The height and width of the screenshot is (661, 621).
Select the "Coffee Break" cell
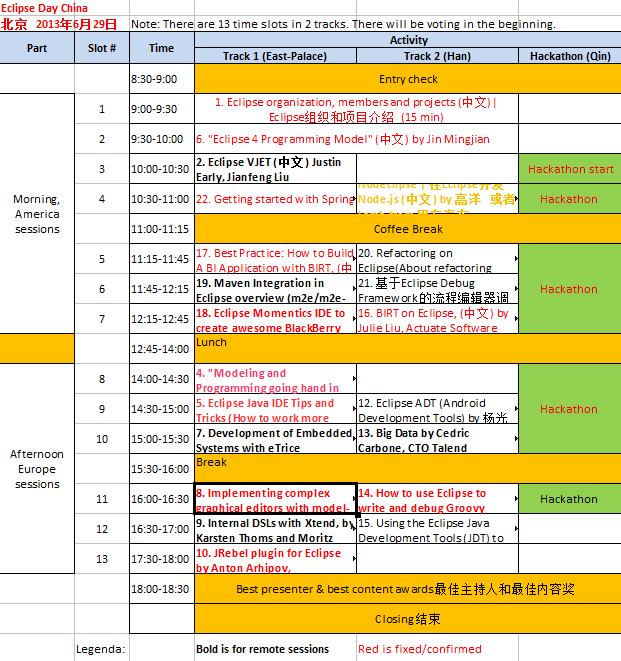point(408,229)
